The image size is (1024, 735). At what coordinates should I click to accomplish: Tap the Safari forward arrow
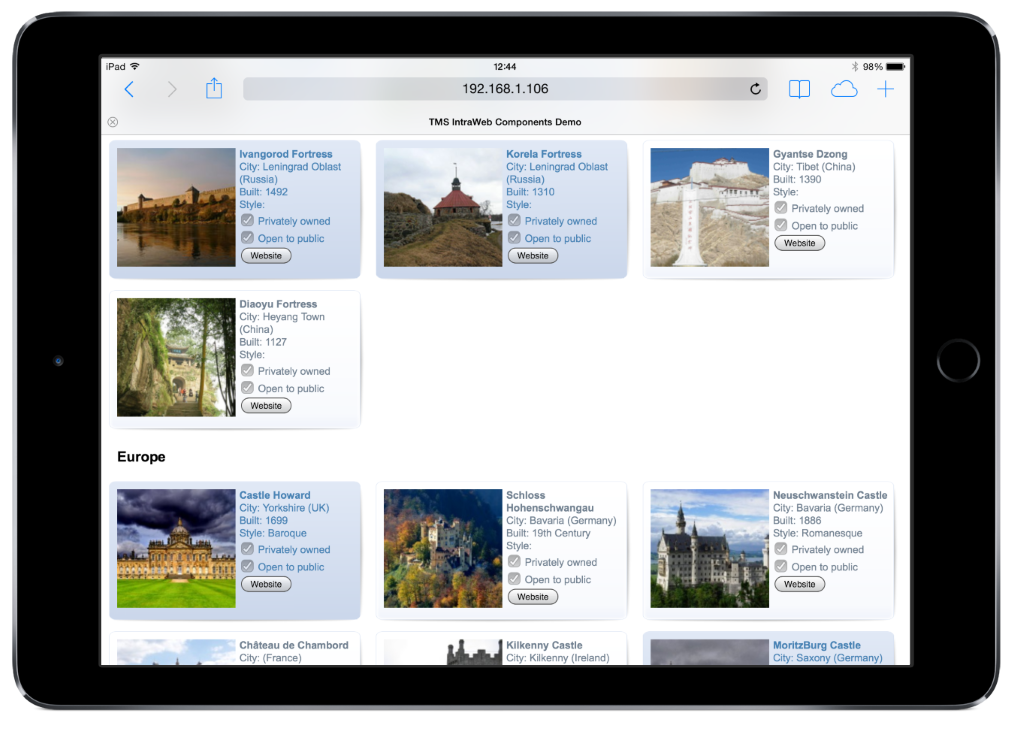click(x=172, y=90)
